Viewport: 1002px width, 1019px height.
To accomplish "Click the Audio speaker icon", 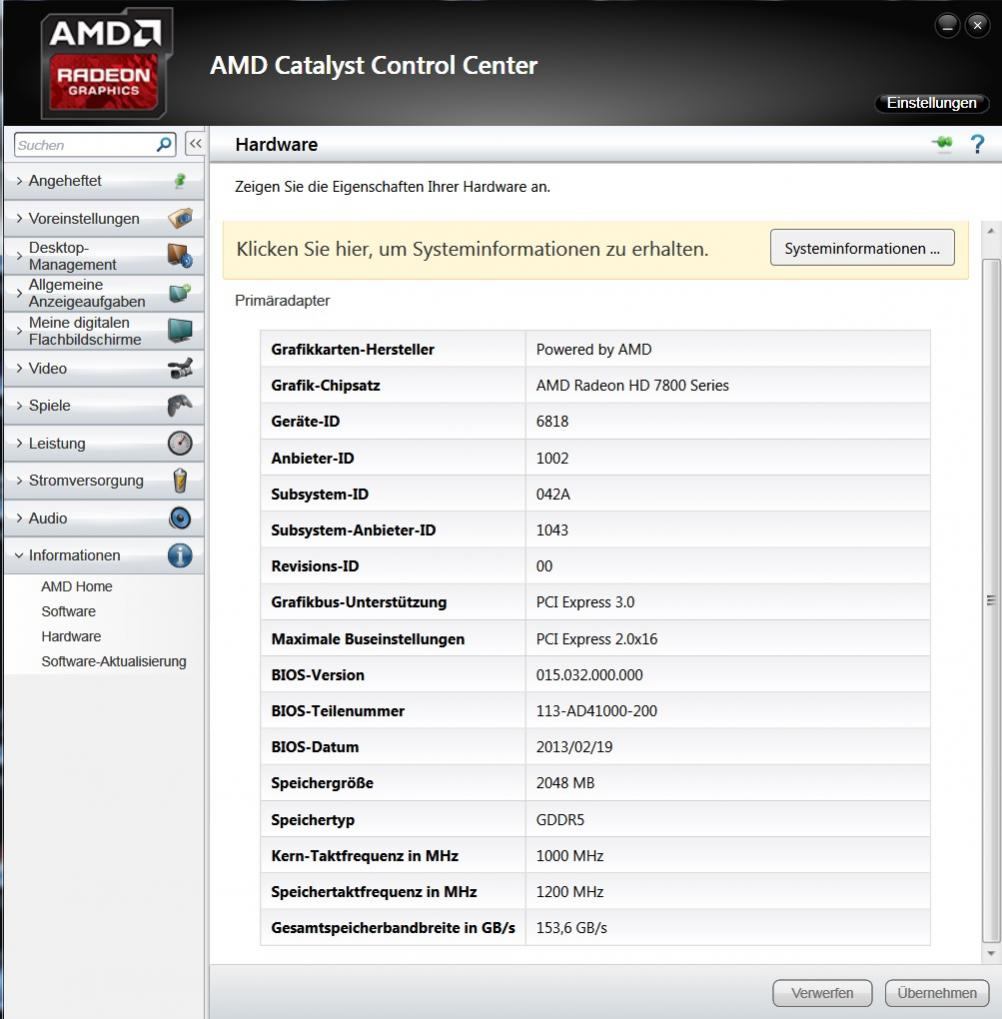I will click(x=180, y=518).
